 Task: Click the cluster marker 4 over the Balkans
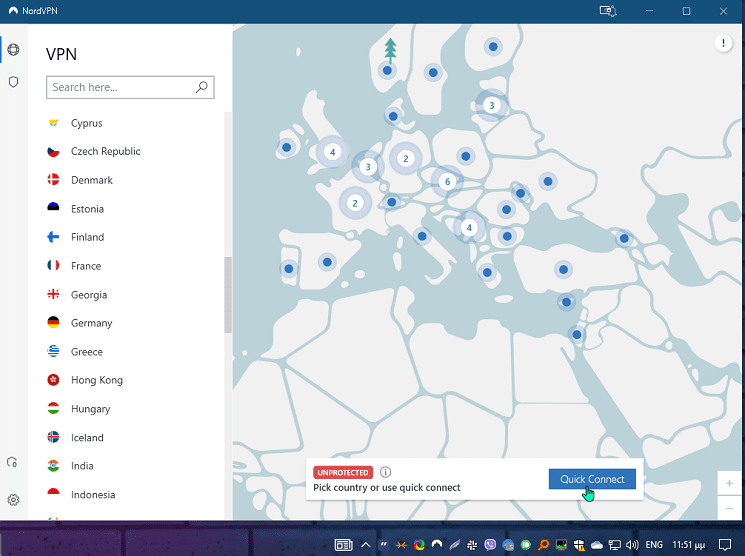coord(469,228)
